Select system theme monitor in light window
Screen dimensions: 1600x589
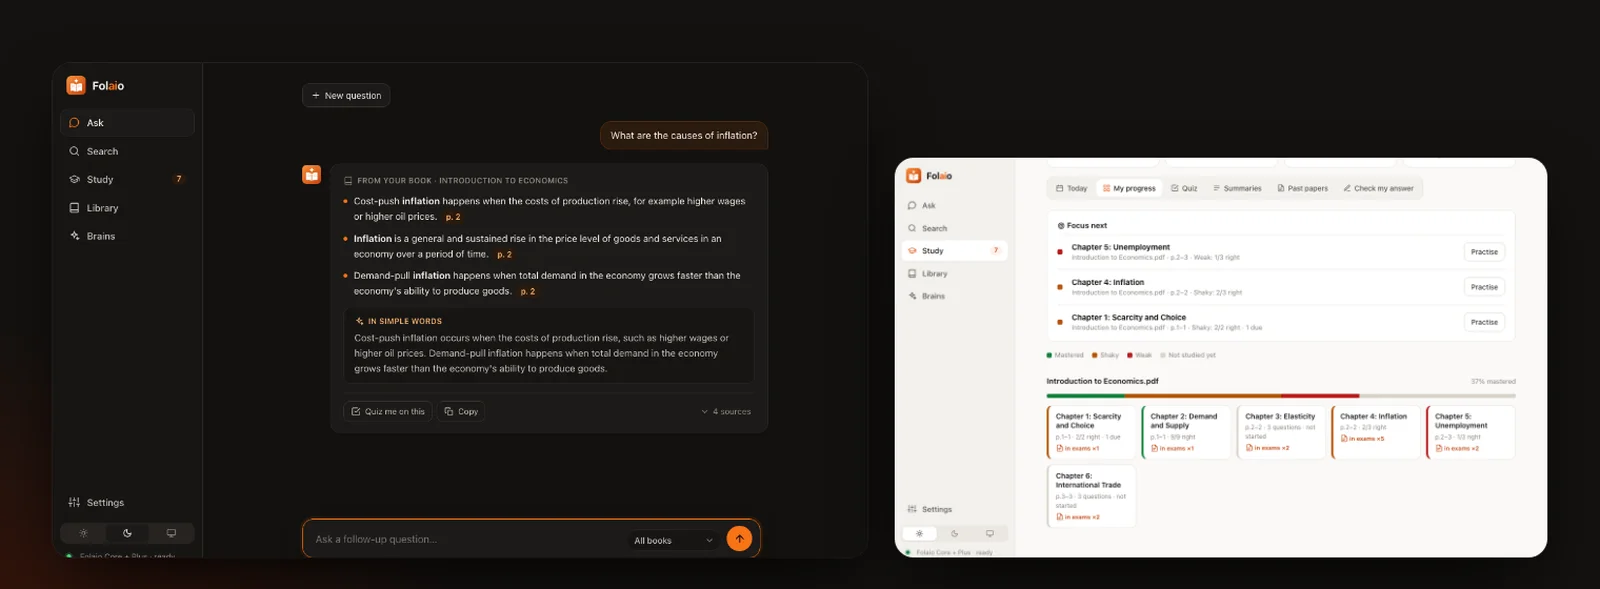990,533
